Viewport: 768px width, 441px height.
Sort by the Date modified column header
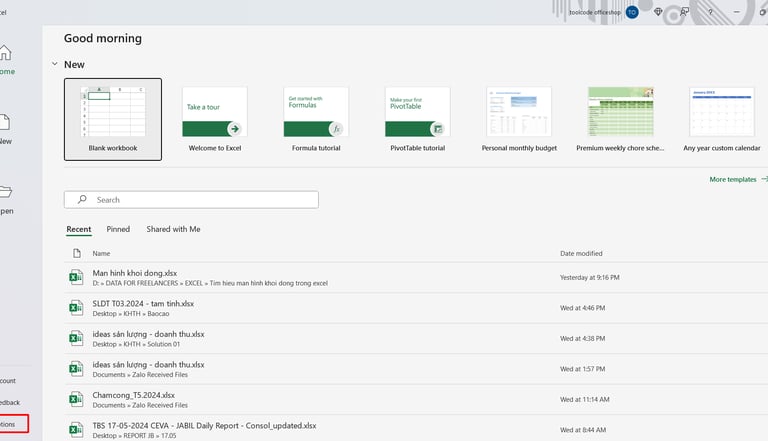pyautogui.click(x=581, y=253)
